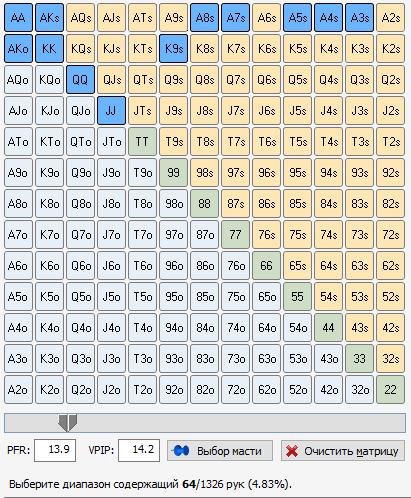
Task: Click the range slider handle
Action: point(67,423)
